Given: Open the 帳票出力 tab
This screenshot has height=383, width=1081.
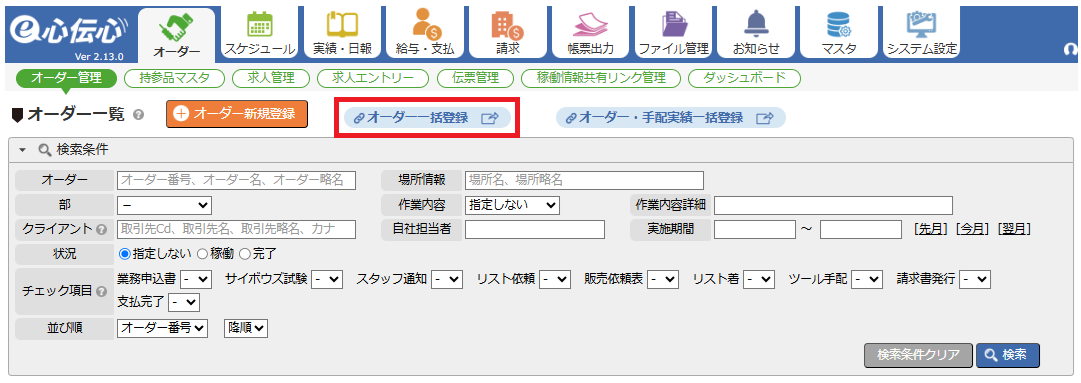Looking at the screenshot, I should (590, 33).
